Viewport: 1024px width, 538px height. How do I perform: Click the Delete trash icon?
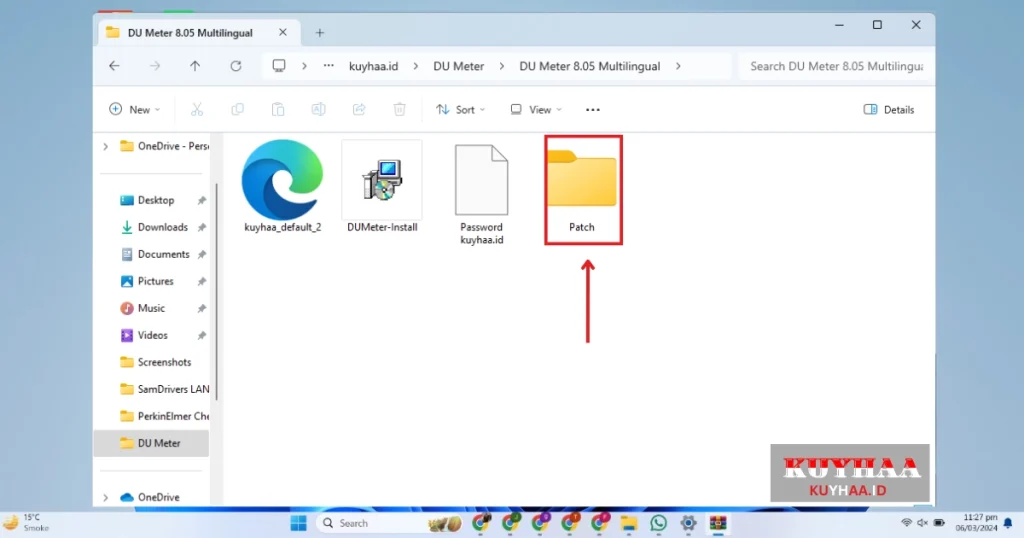400,110
